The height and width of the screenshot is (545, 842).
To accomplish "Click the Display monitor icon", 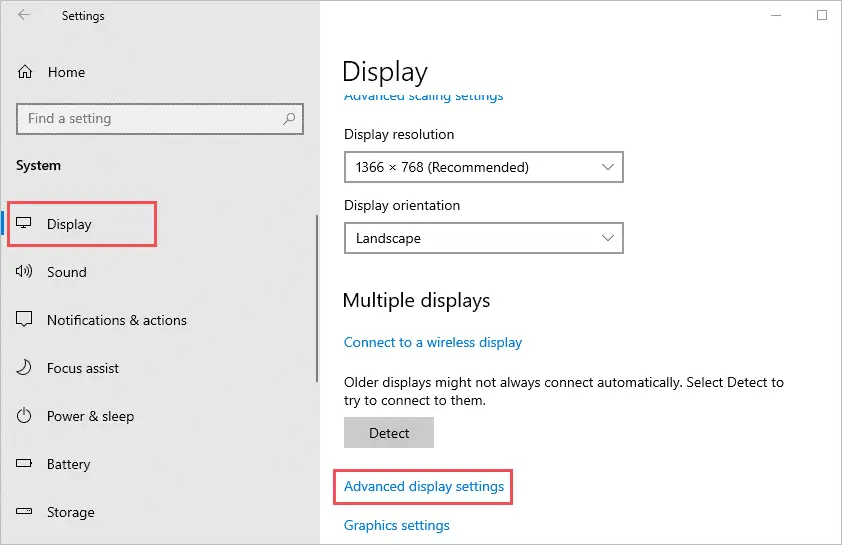I will 24,223.
